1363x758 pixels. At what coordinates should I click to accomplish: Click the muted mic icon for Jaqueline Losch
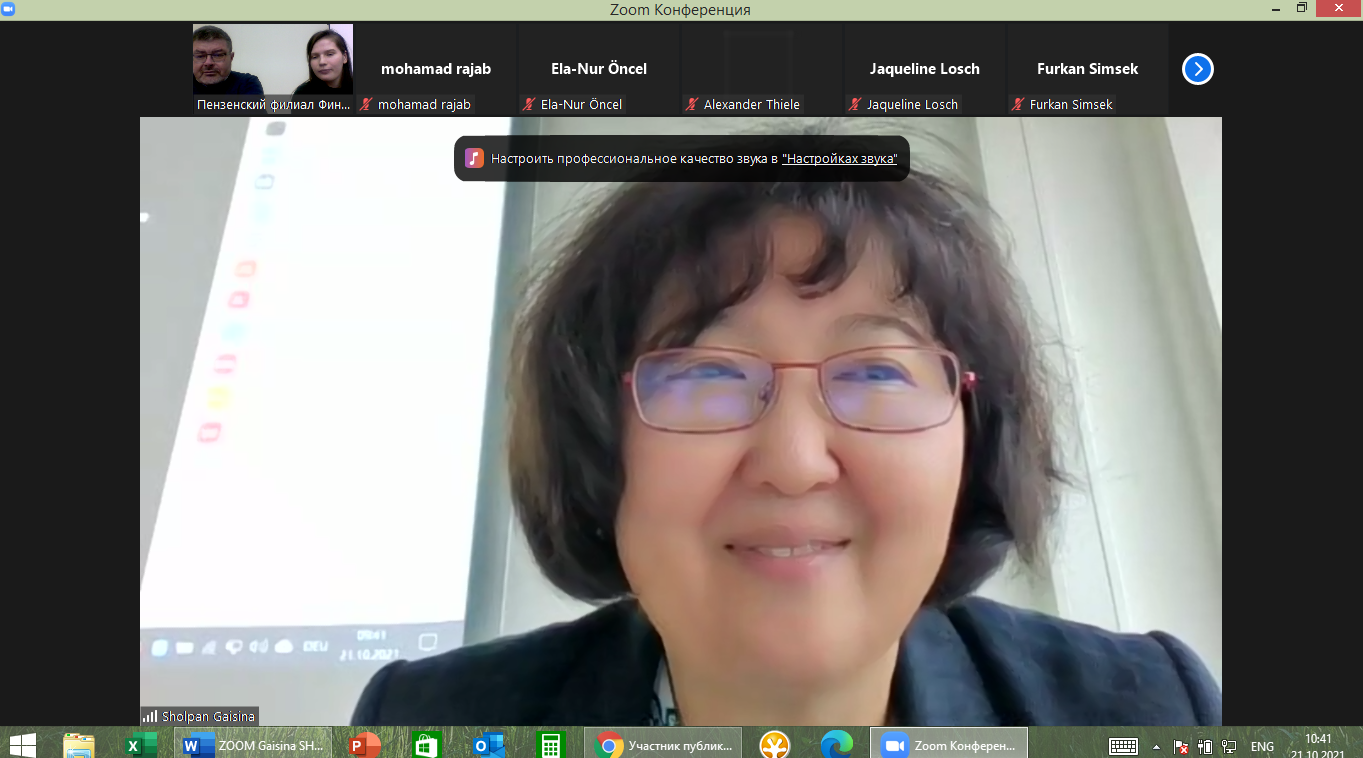[855, 104]
